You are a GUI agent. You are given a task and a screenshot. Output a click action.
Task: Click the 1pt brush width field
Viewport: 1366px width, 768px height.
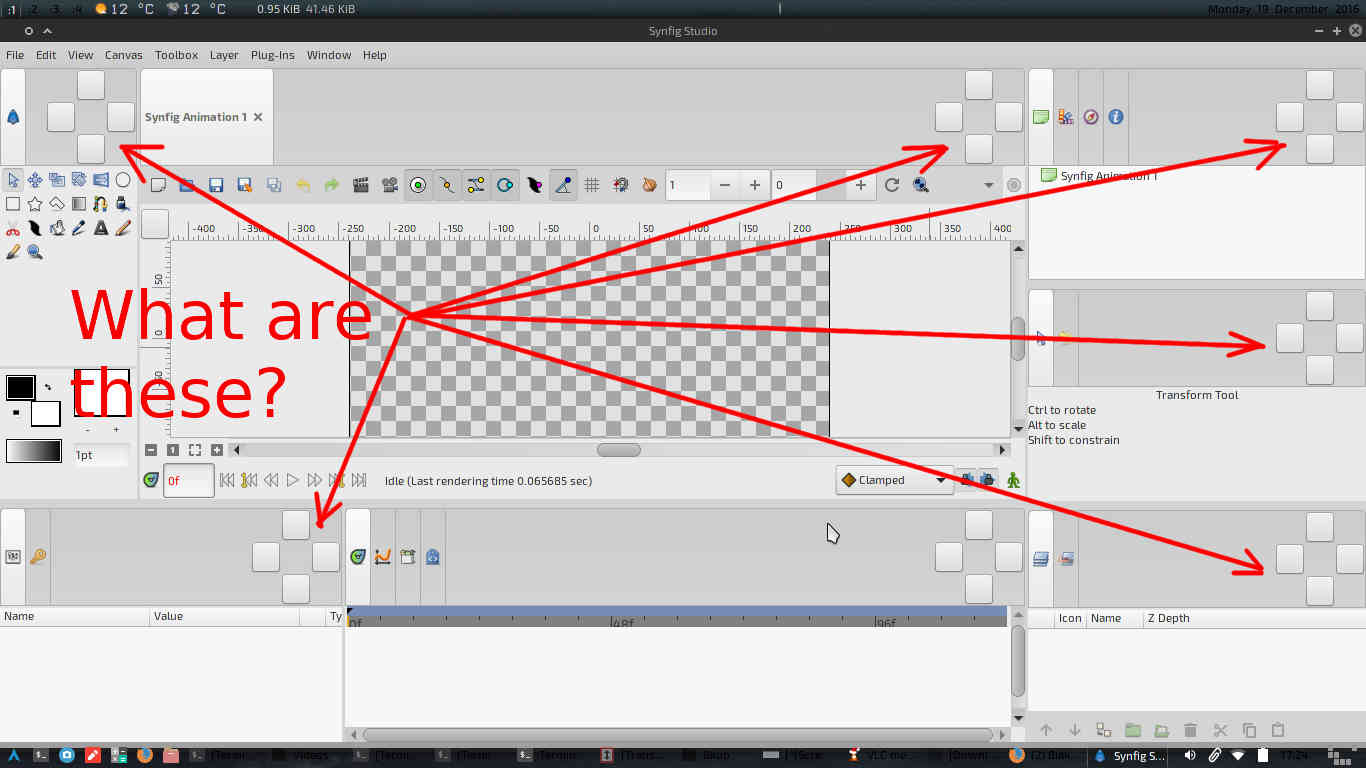pyautogui.click(x=101, y=455)
